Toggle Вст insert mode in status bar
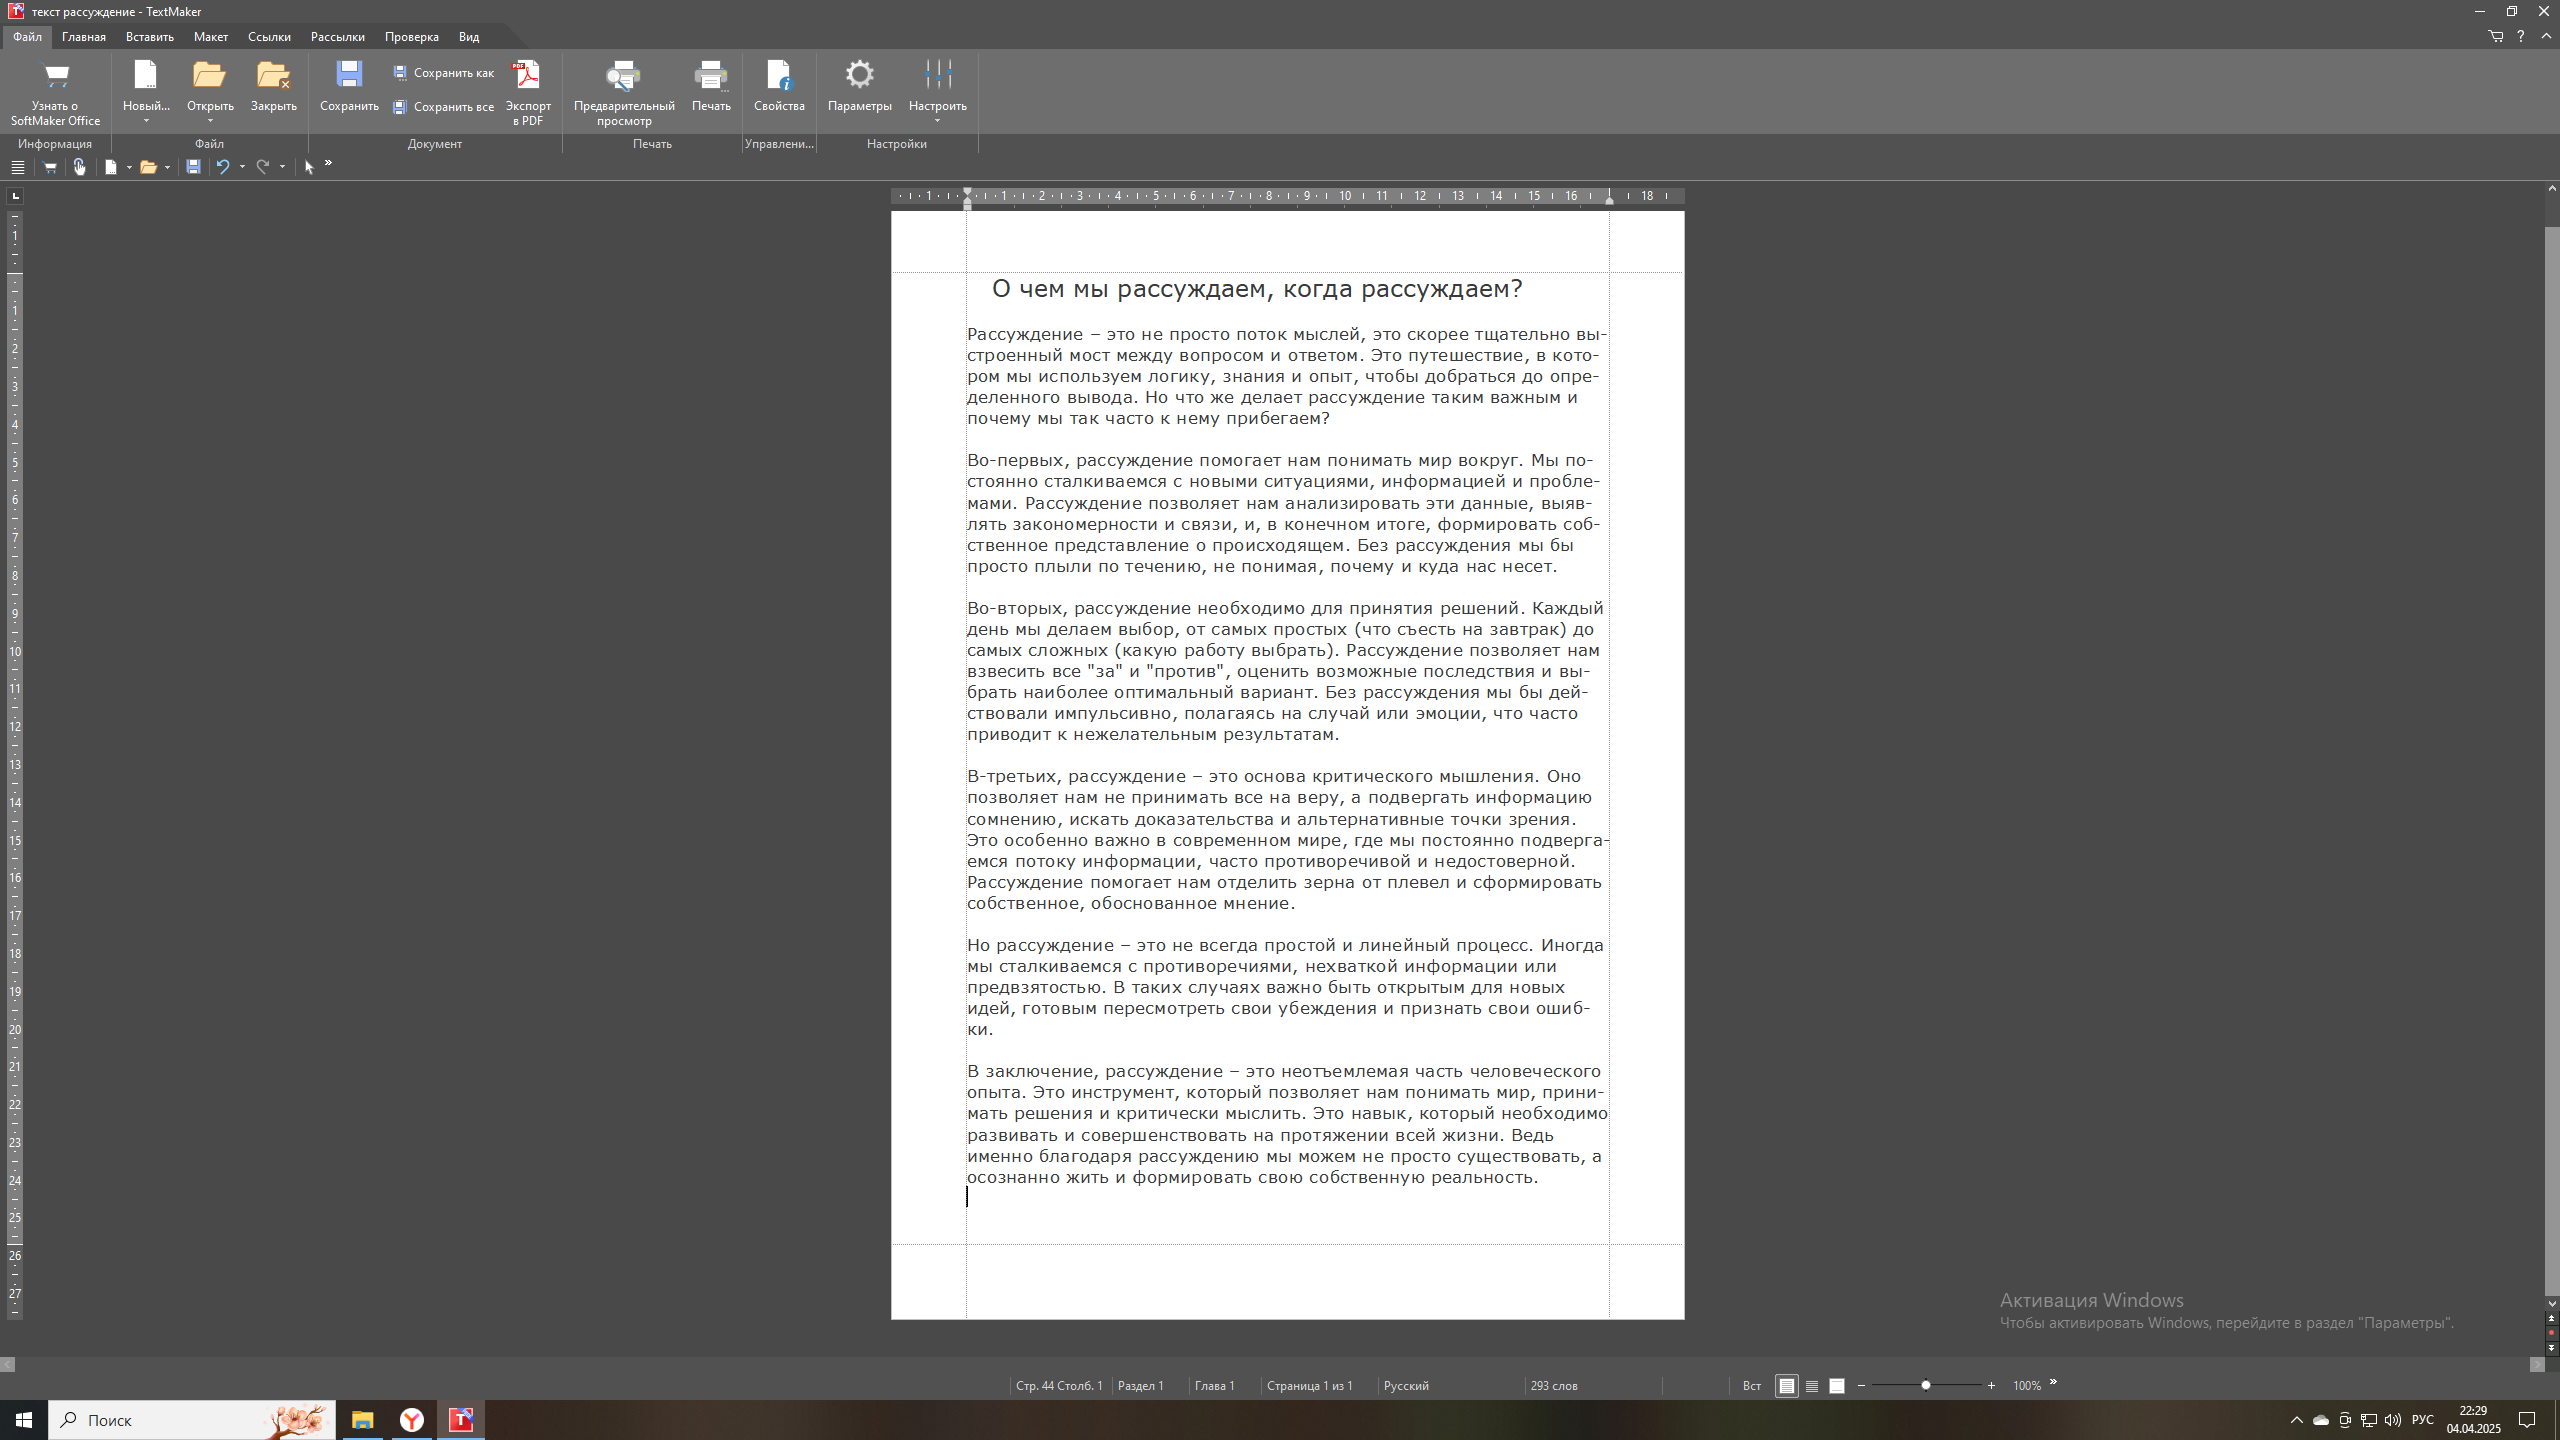Screen dimensions: 2560x1440 coord(1751,1386)
